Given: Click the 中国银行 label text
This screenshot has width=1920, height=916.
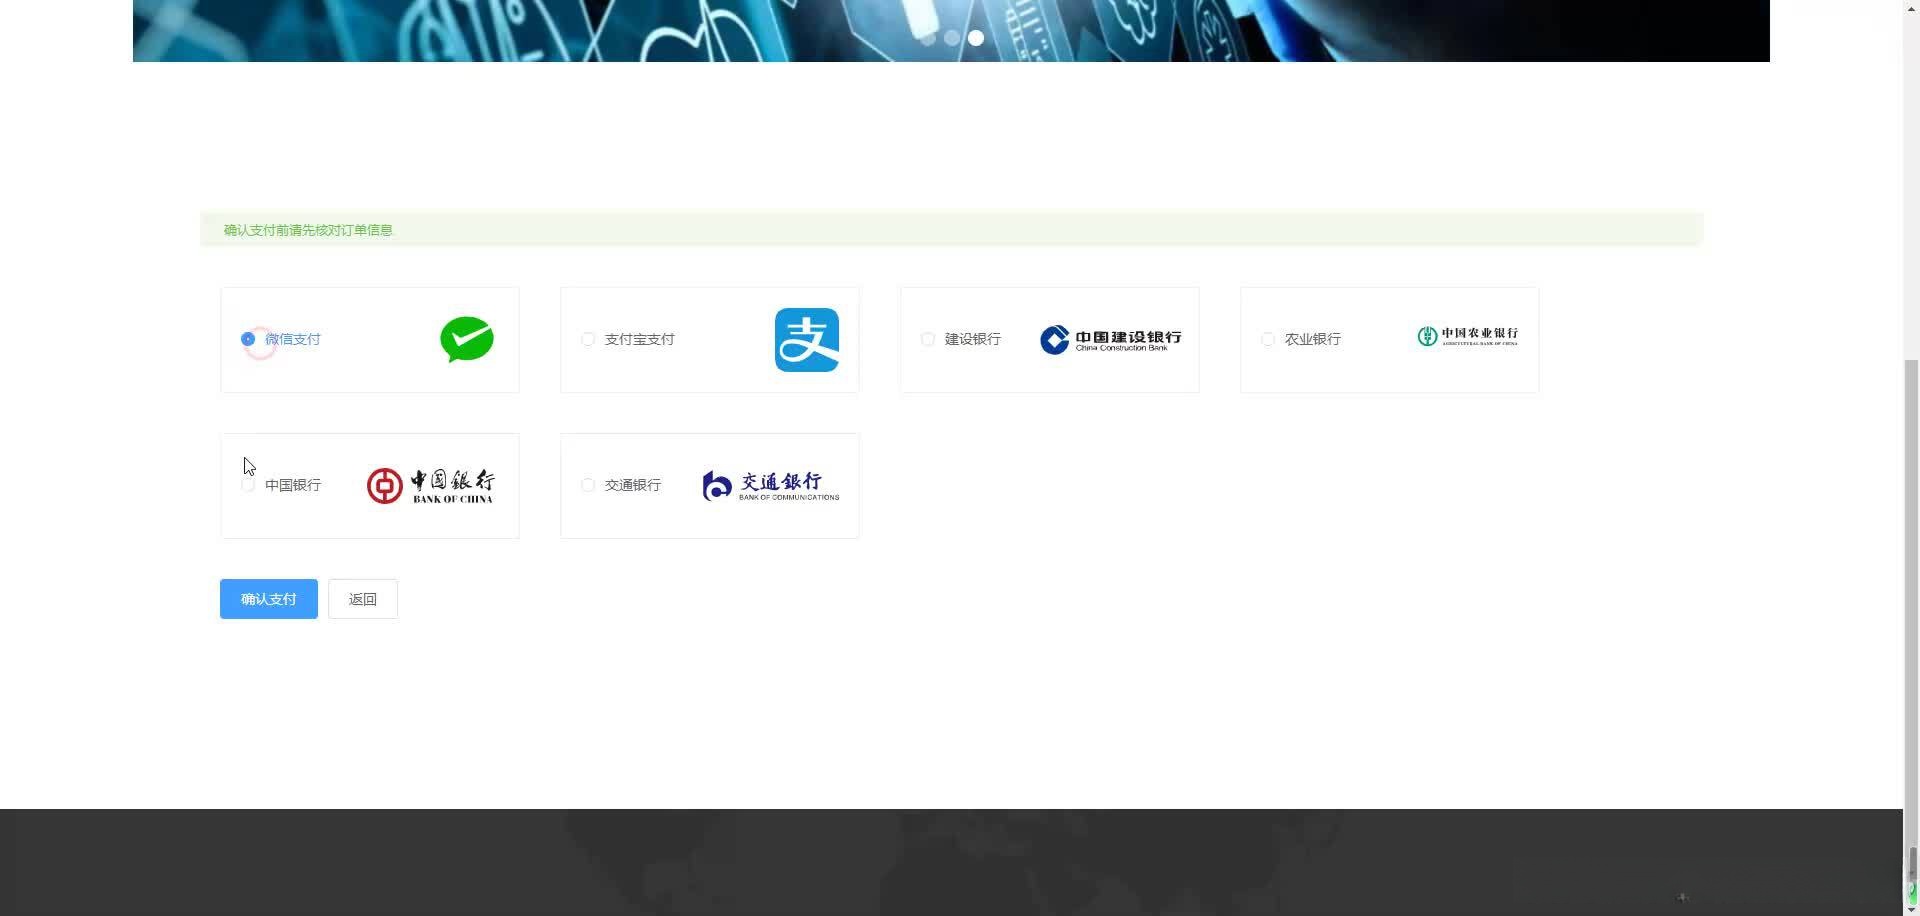Looking at the screenshot, I should [293, 485].
